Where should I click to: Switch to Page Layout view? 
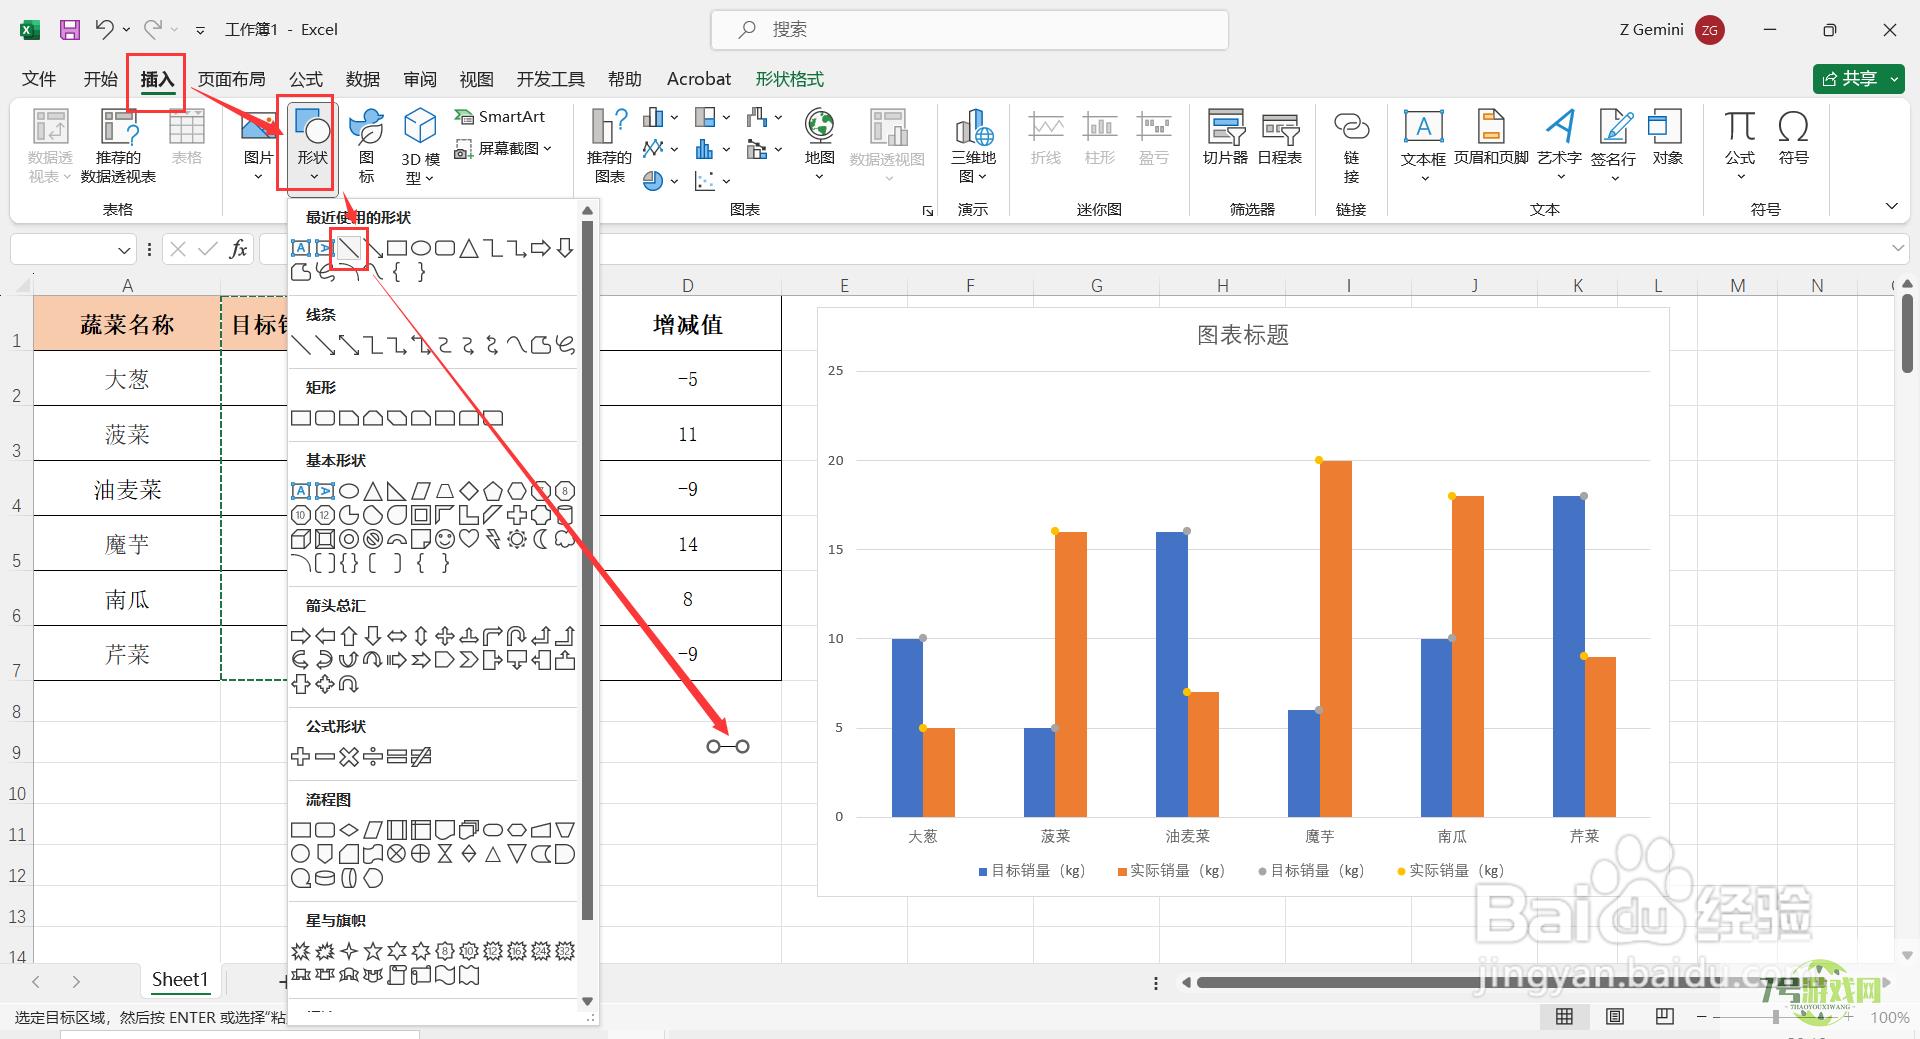[x=1615, y=1017]
